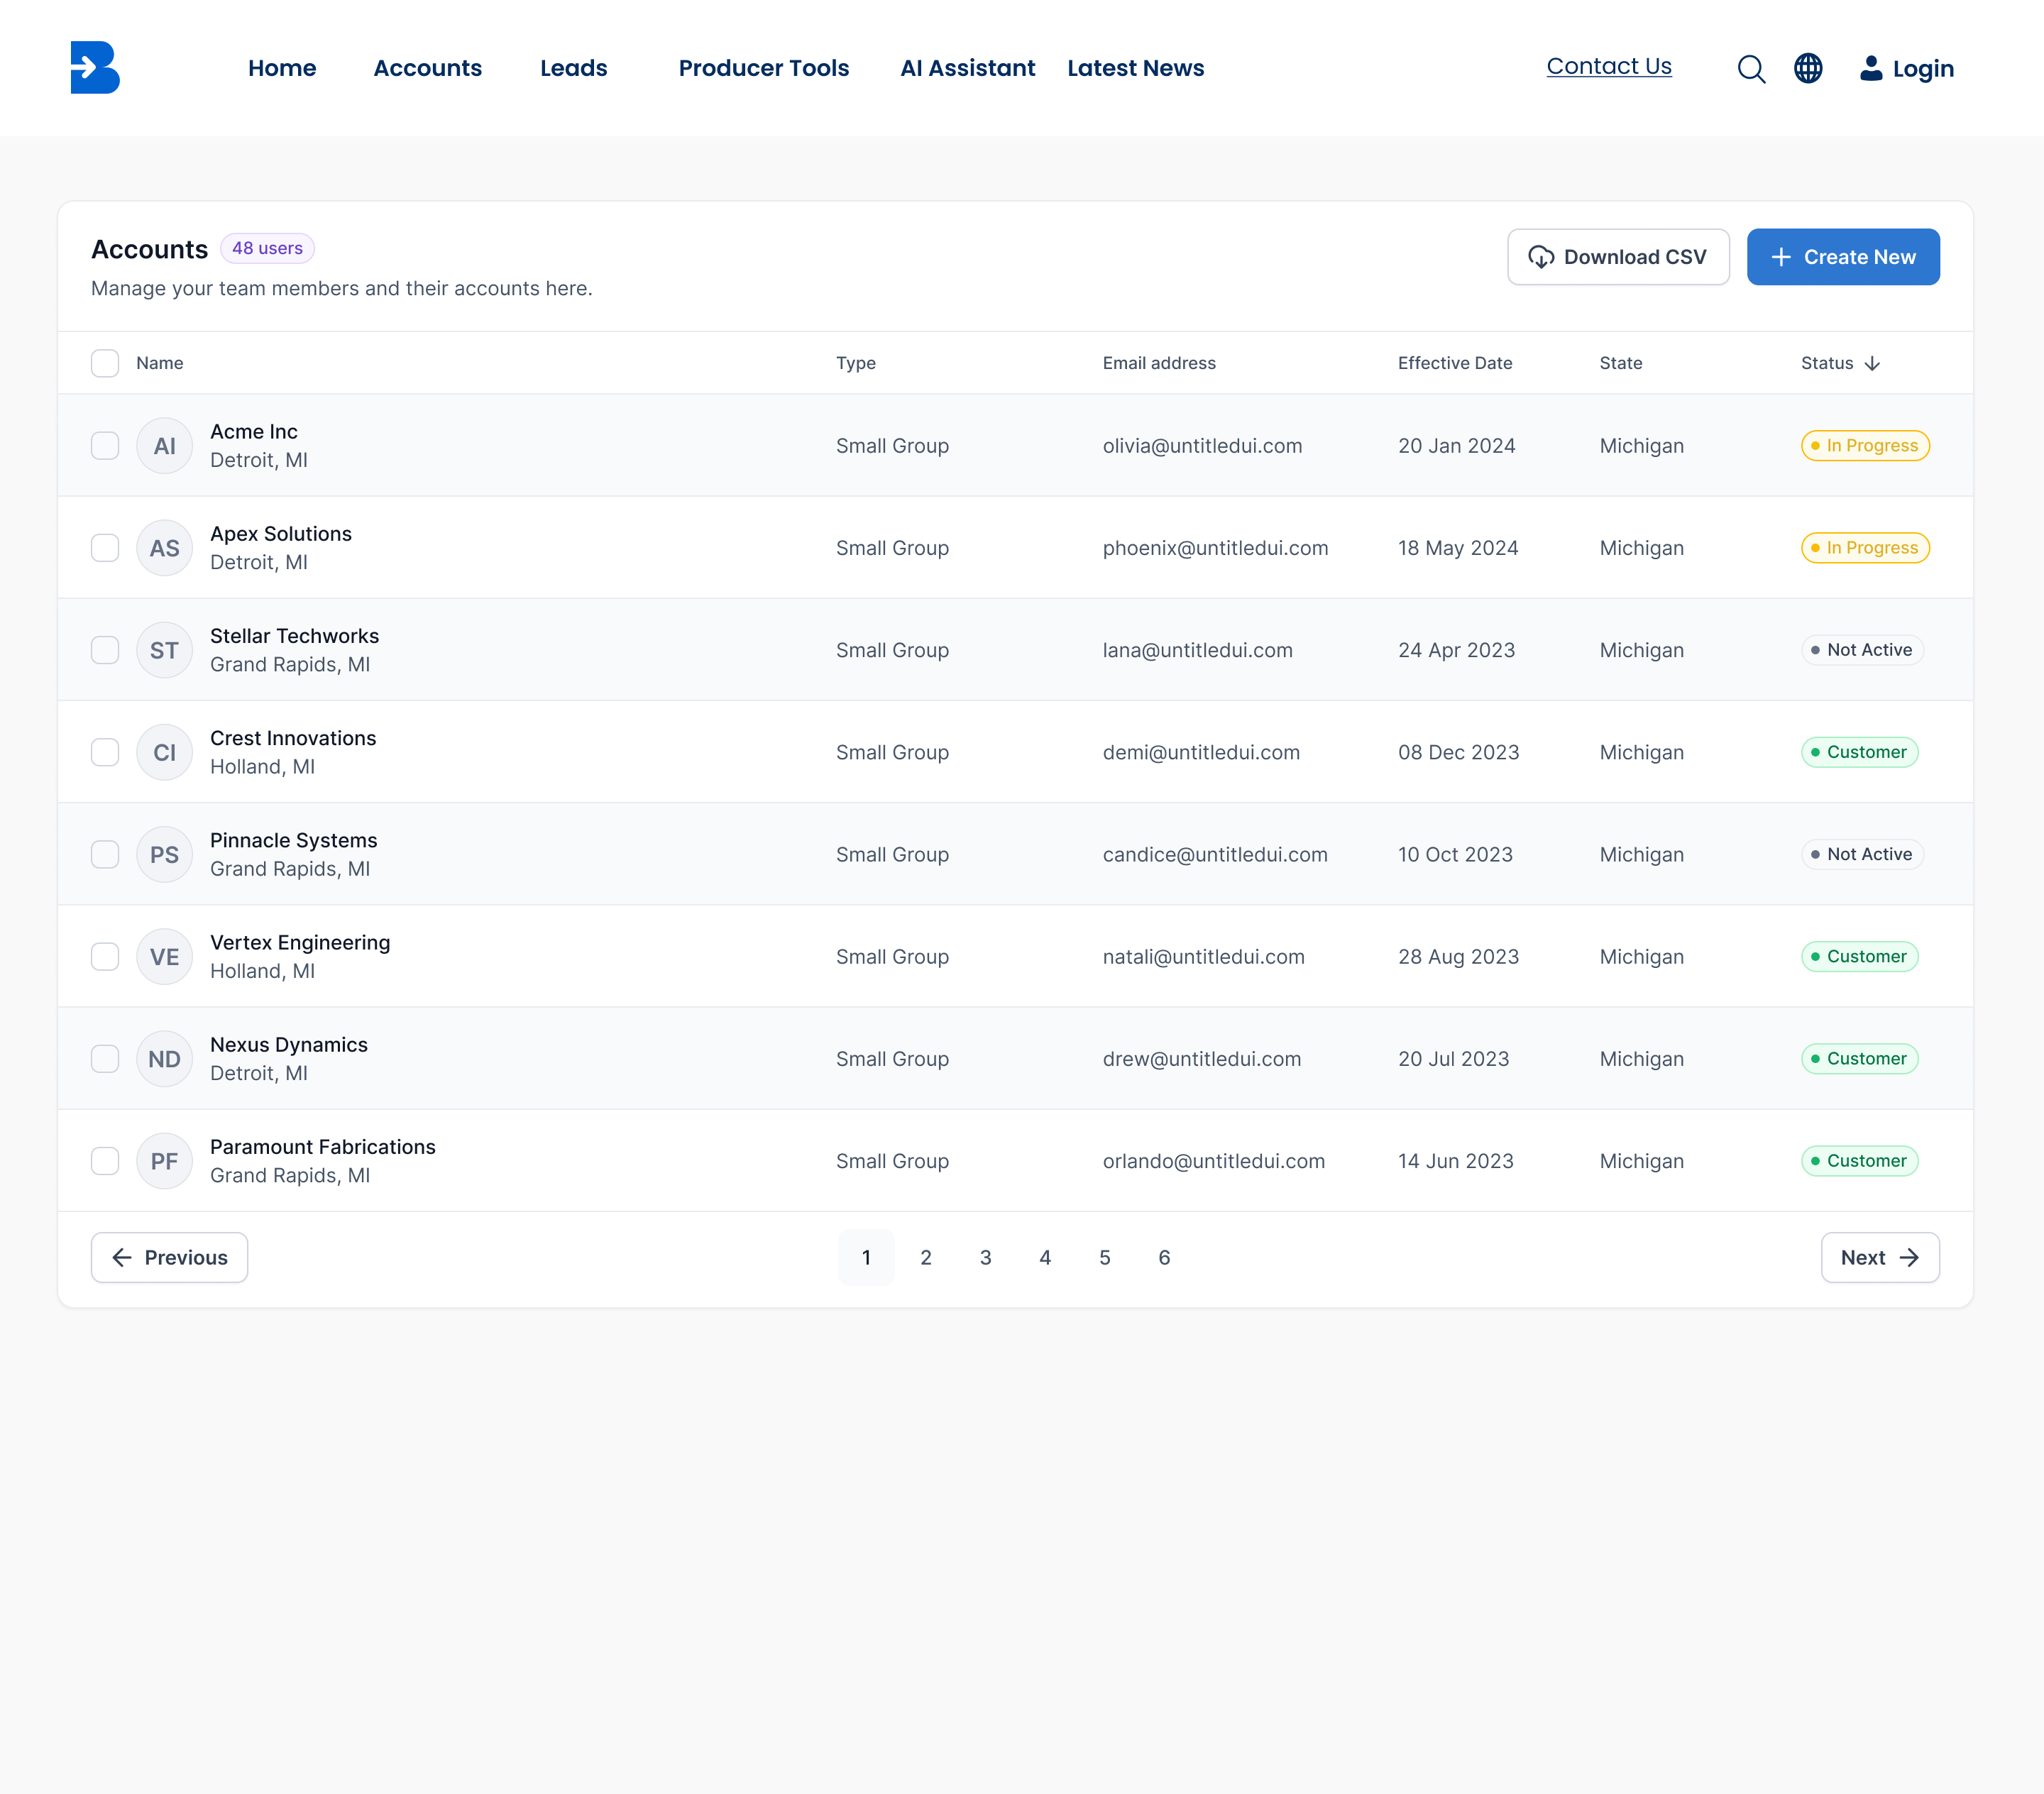
Task: Go to page 4 in pagination
Action: click(1045, 1257)
